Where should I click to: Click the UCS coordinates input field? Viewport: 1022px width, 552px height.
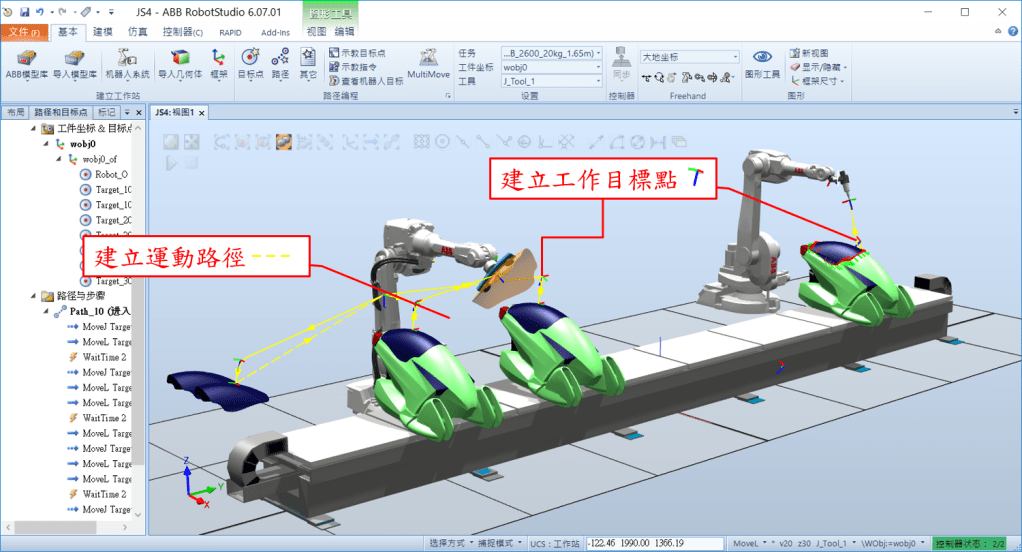tap(653, 543)
